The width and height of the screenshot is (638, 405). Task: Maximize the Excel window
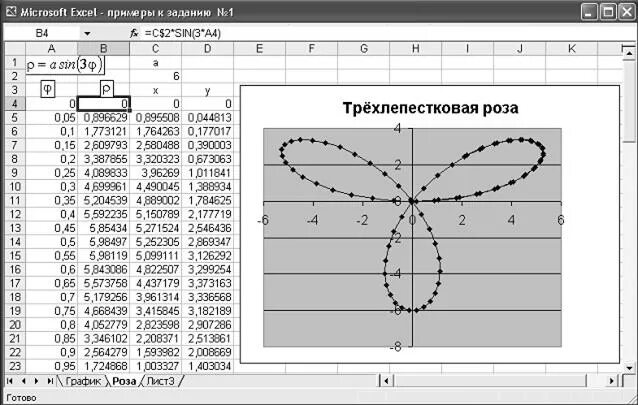tap(608, 12)
